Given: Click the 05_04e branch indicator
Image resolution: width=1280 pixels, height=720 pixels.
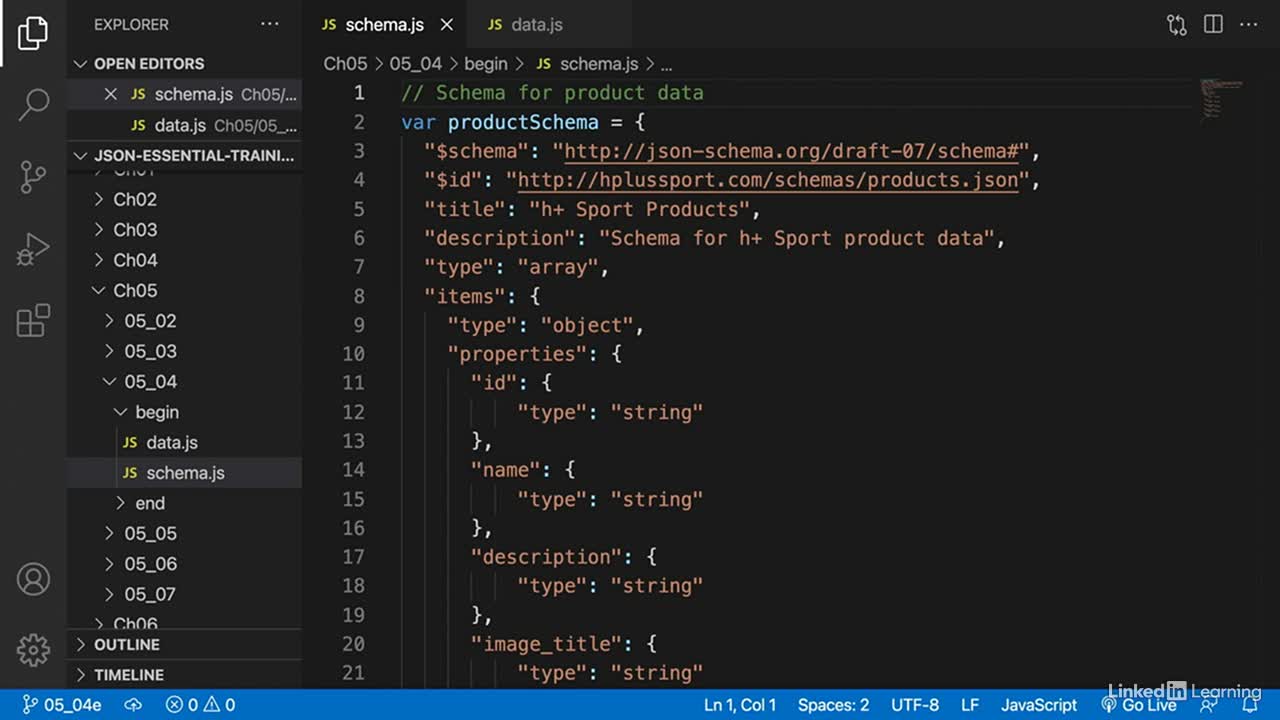Looking at the screenshot, I should pyautogui.click(x=62, y=705).
